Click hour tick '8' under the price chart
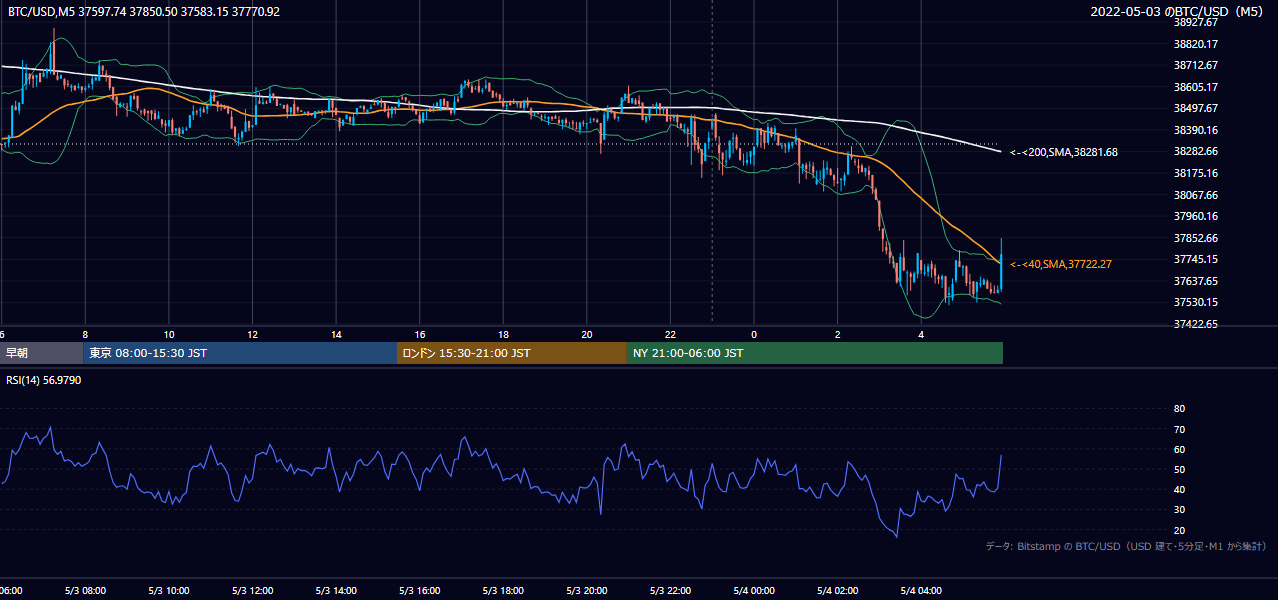1278x600 pixels. point(85,334)
